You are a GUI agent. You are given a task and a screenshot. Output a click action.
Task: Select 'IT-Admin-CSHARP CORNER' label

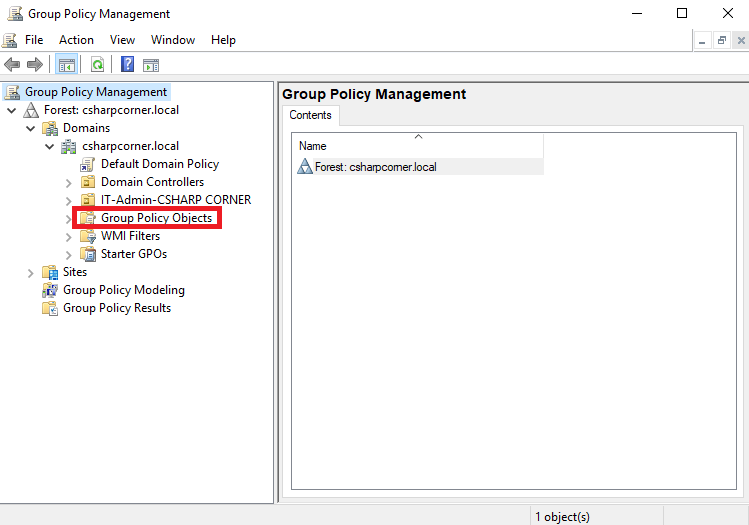pyautogui.click(x=176, y=200)
